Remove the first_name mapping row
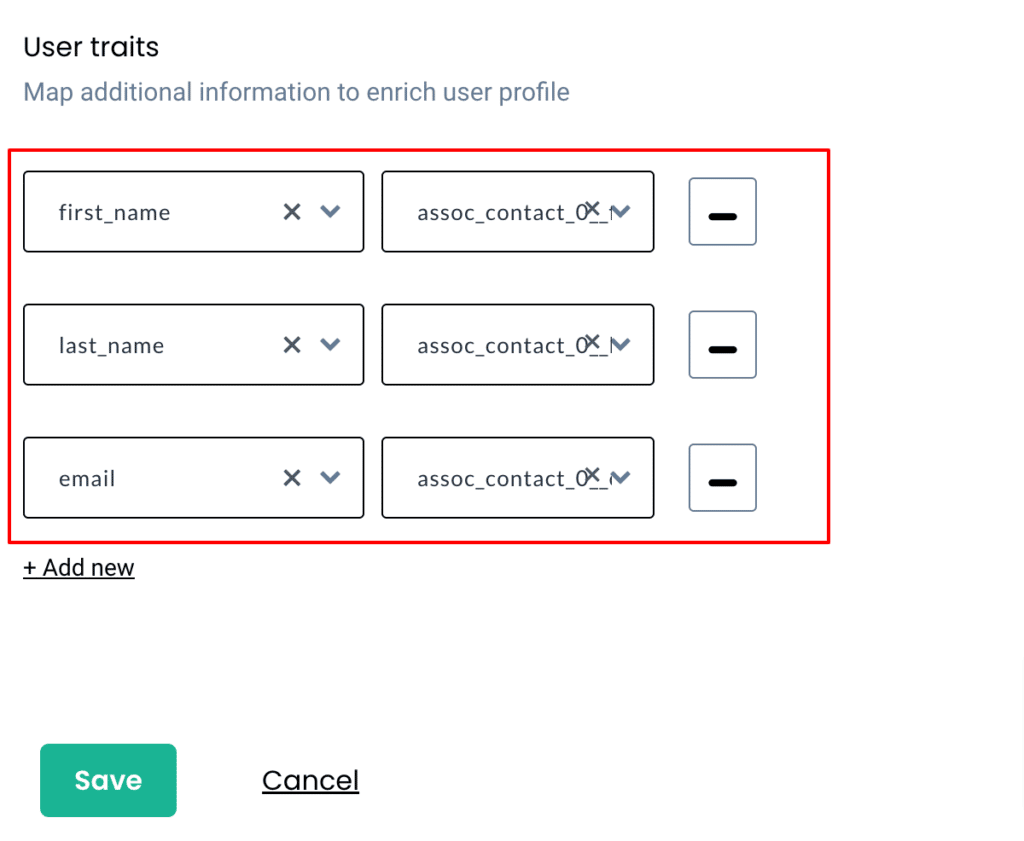The height and width of the screenshot is (841, 1024). click(722, 212)
